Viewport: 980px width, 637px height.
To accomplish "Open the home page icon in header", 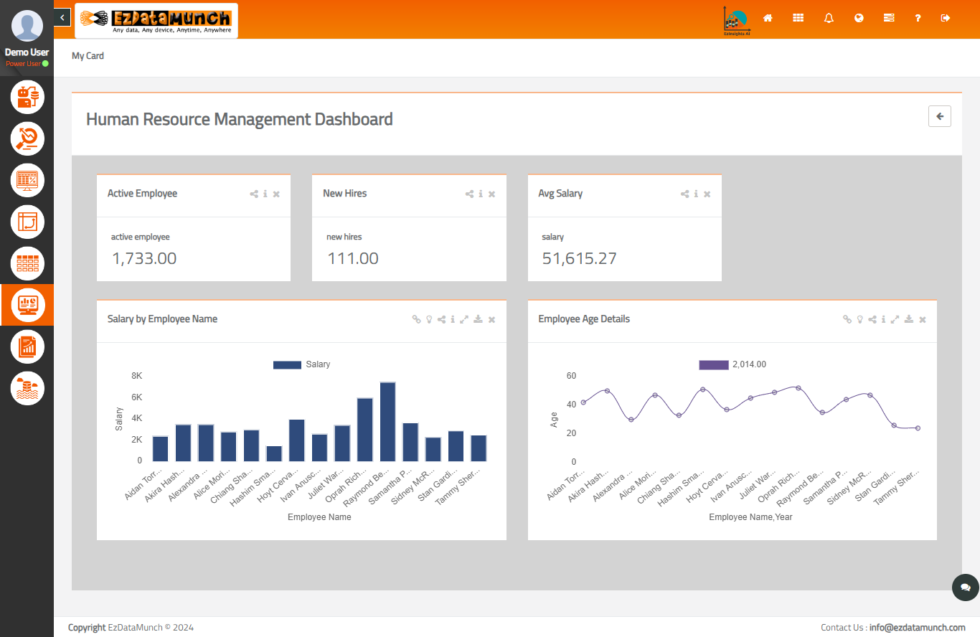I will click(768, 18).
